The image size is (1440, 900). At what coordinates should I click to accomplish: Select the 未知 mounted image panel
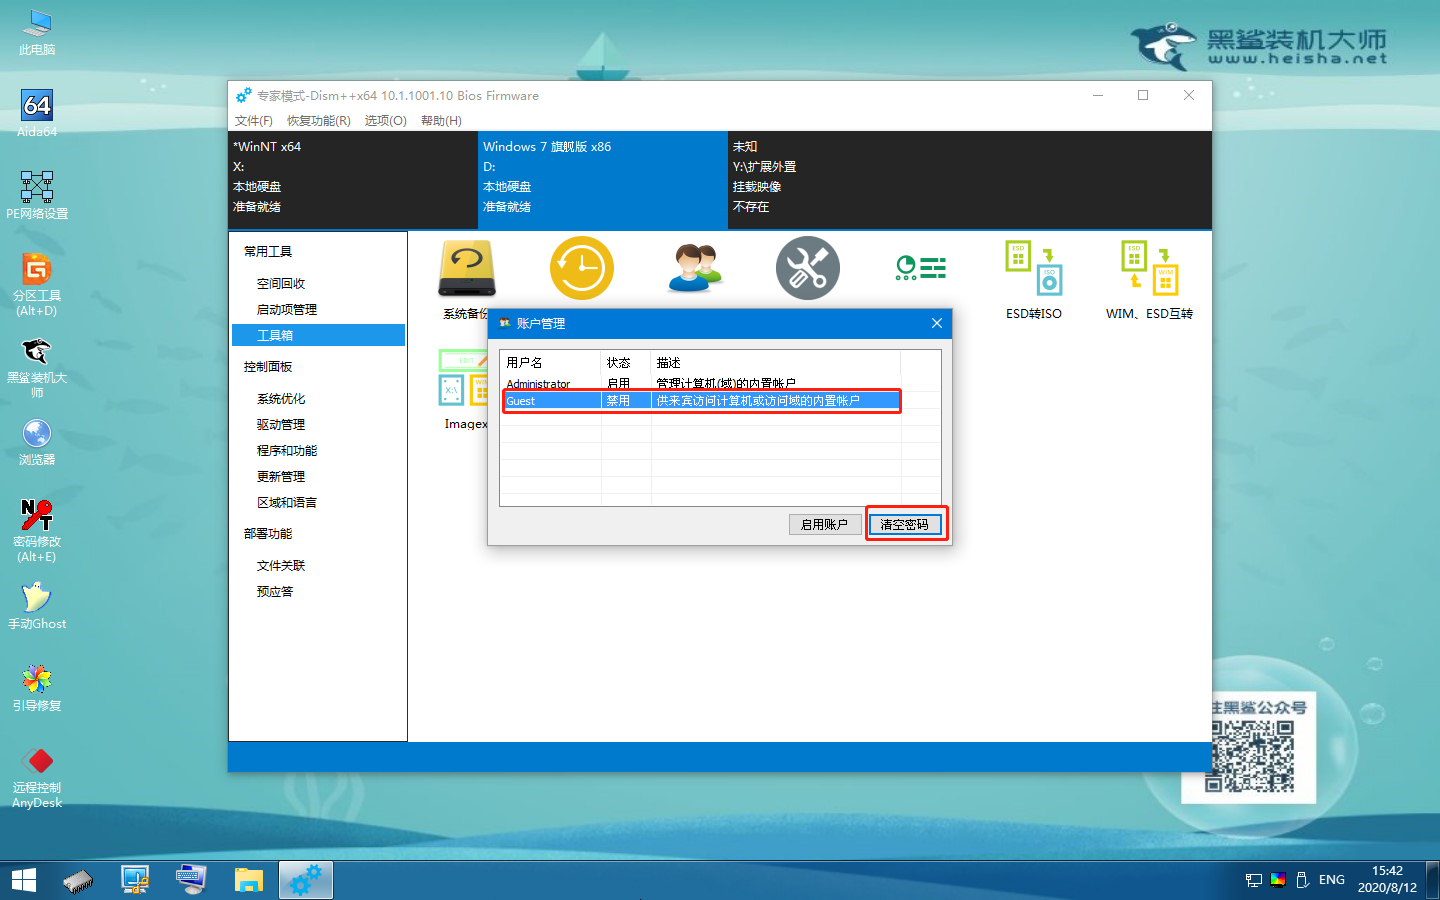coord(970,180)
